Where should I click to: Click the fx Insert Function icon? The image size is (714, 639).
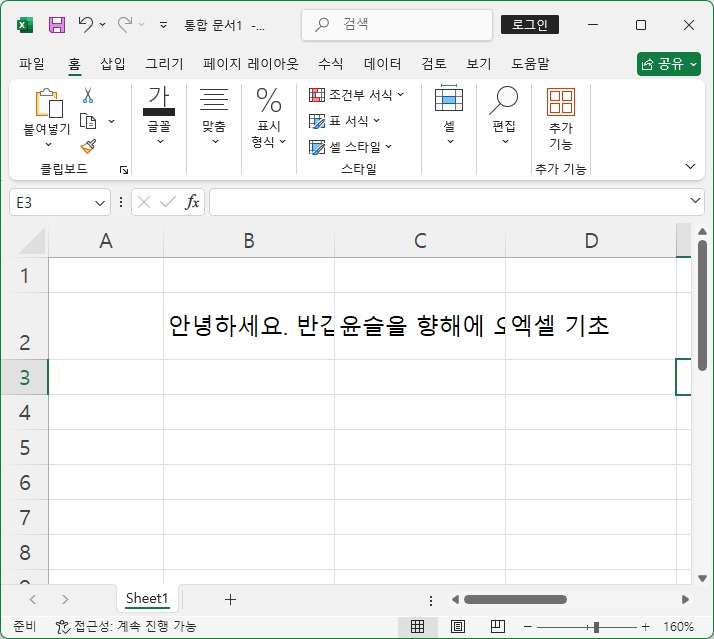pyautogui.click(x=192, y=202)
